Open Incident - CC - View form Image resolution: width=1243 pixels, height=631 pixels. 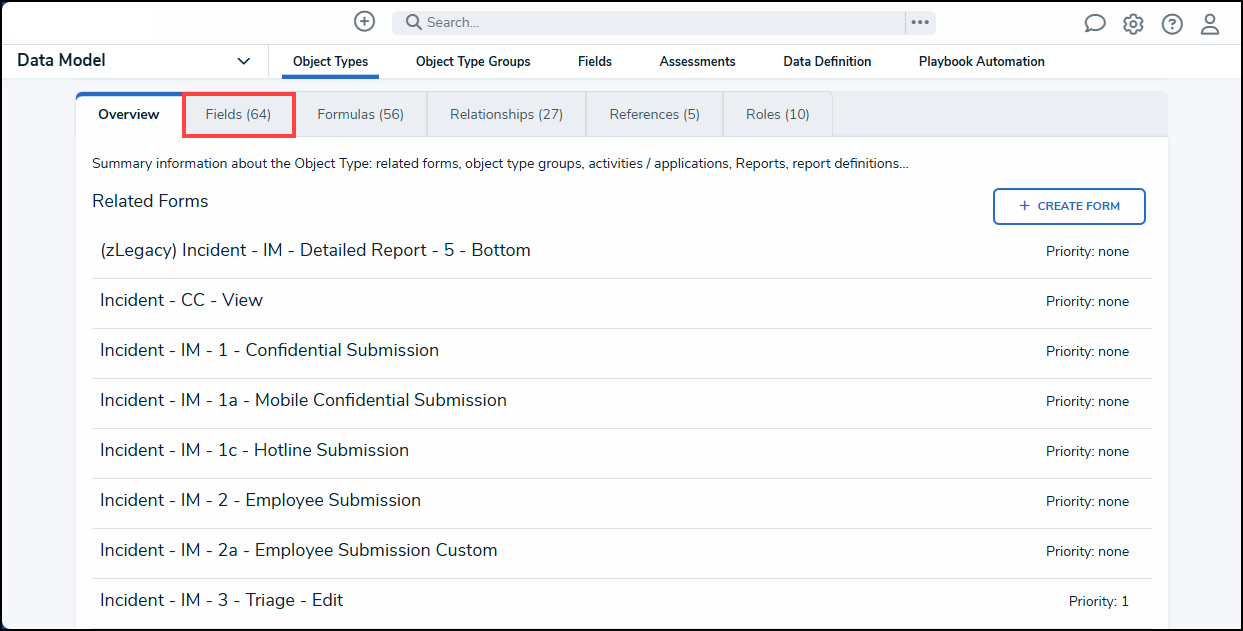pos(181,300)
